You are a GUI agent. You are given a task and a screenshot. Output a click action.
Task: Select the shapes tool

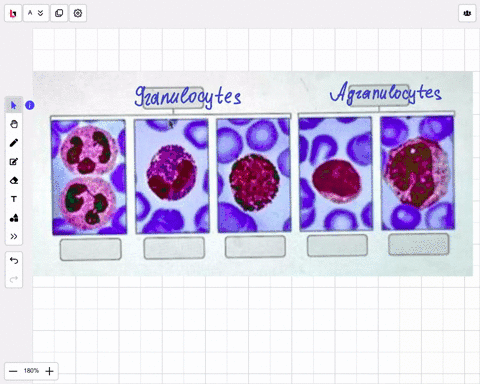(14, 218)
